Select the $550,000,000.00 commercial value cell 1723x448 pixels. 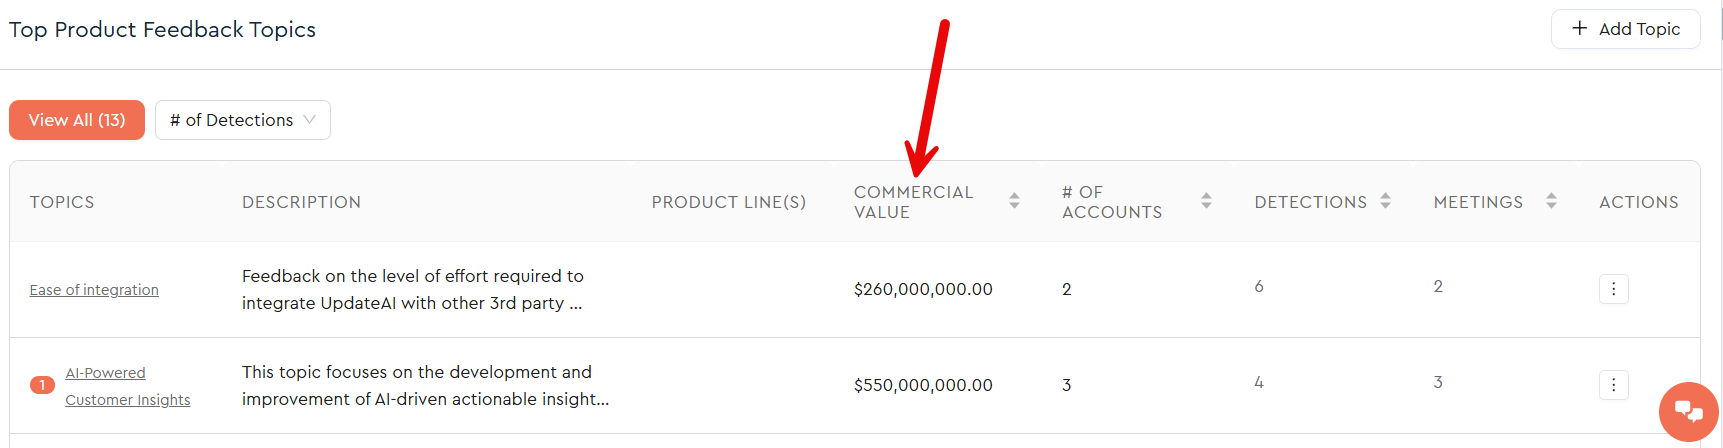pos(923,385)
